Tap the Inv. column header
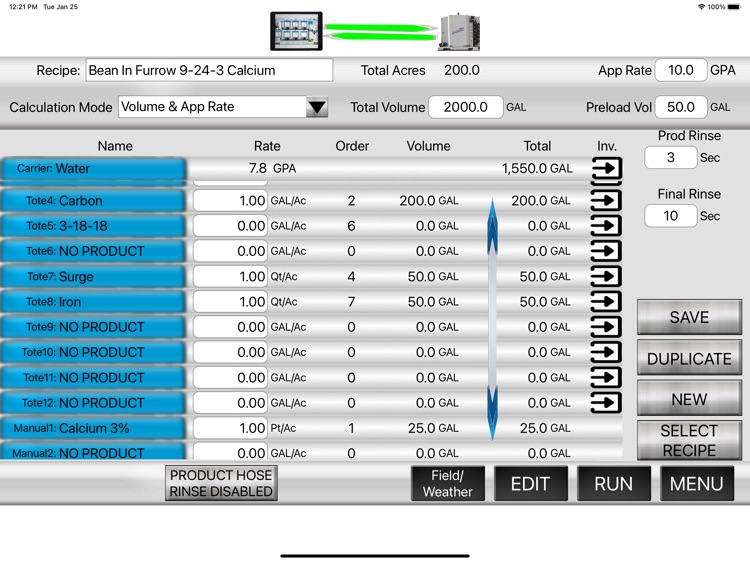Screen dimensions: 750x562 (607, 146)
